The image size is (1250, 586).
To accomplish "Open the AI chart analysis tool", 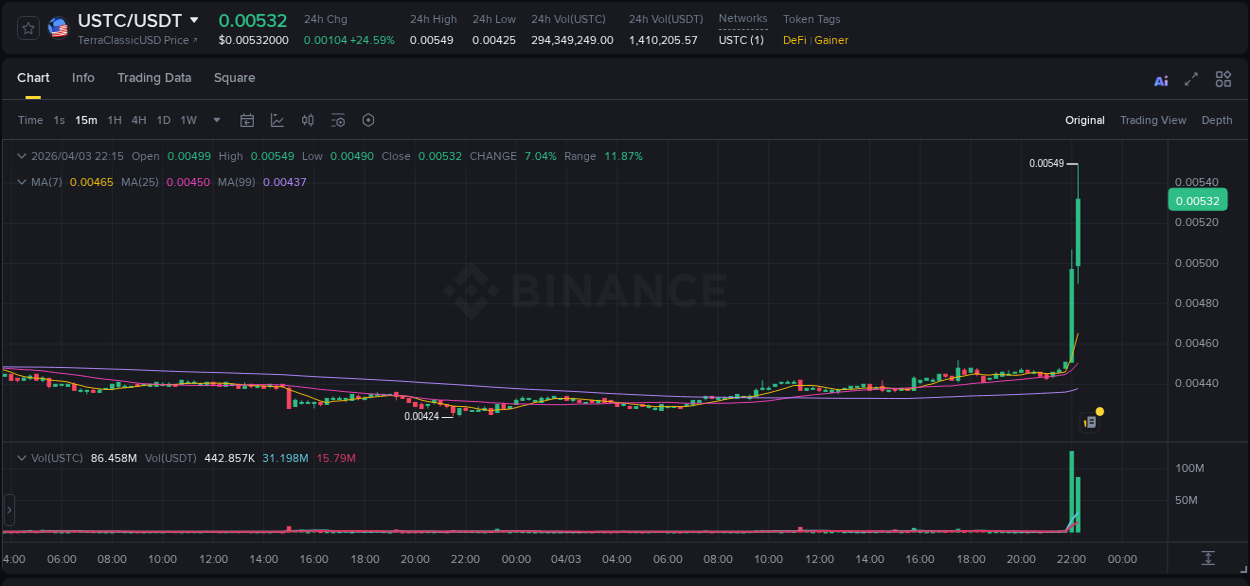I will [1161, 79].
